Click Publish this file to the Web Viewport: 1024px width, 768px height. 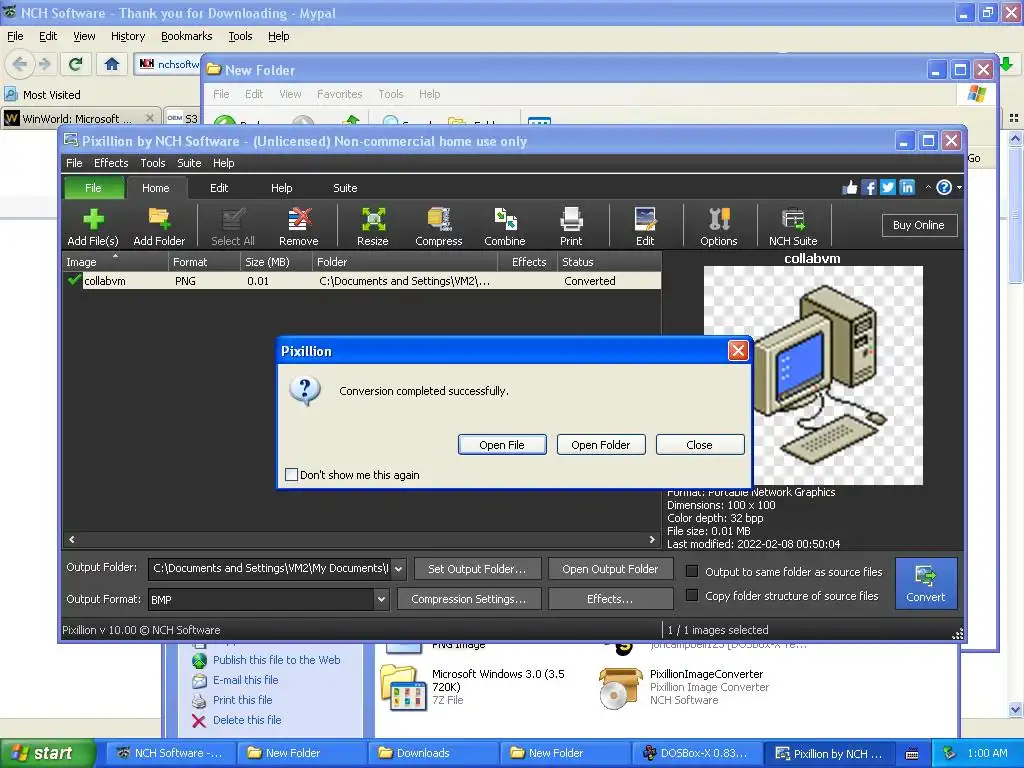point(277,660)
